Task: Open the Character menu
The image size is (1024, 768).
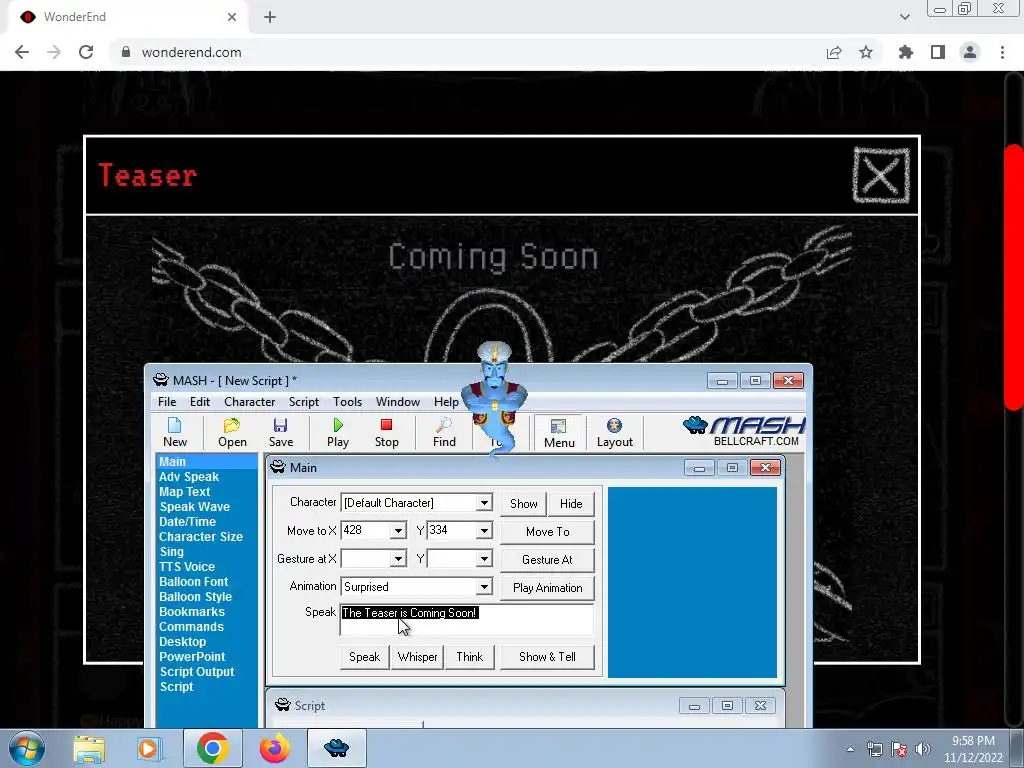Action: pos(249,402)
